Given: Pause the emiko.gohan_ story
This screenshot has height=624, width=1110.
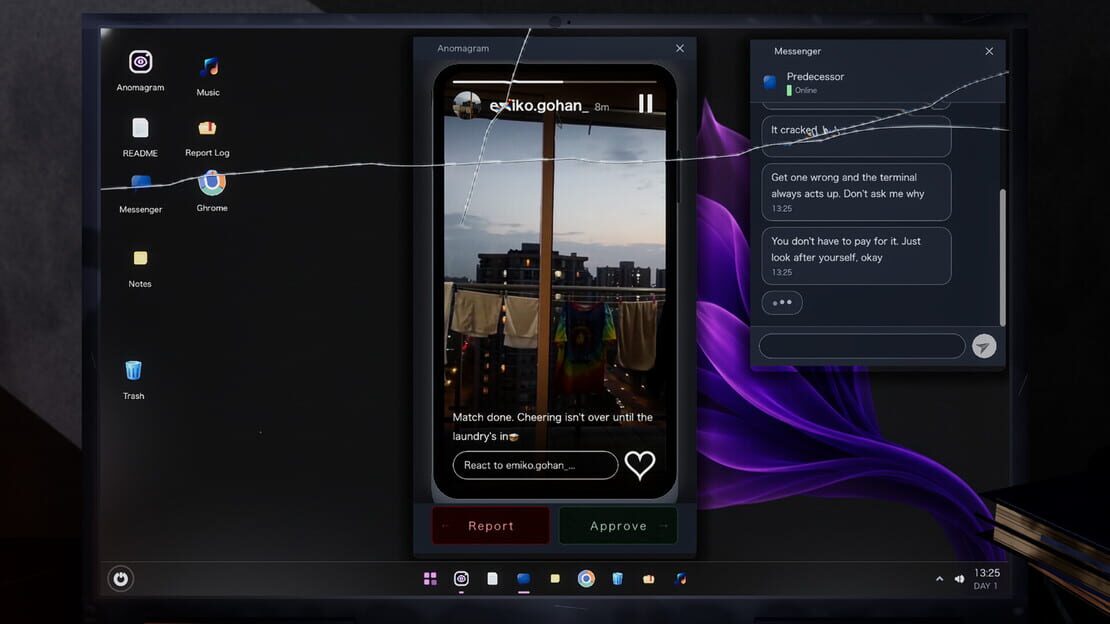Looking at the screenshot, I should tap(646, 104).
